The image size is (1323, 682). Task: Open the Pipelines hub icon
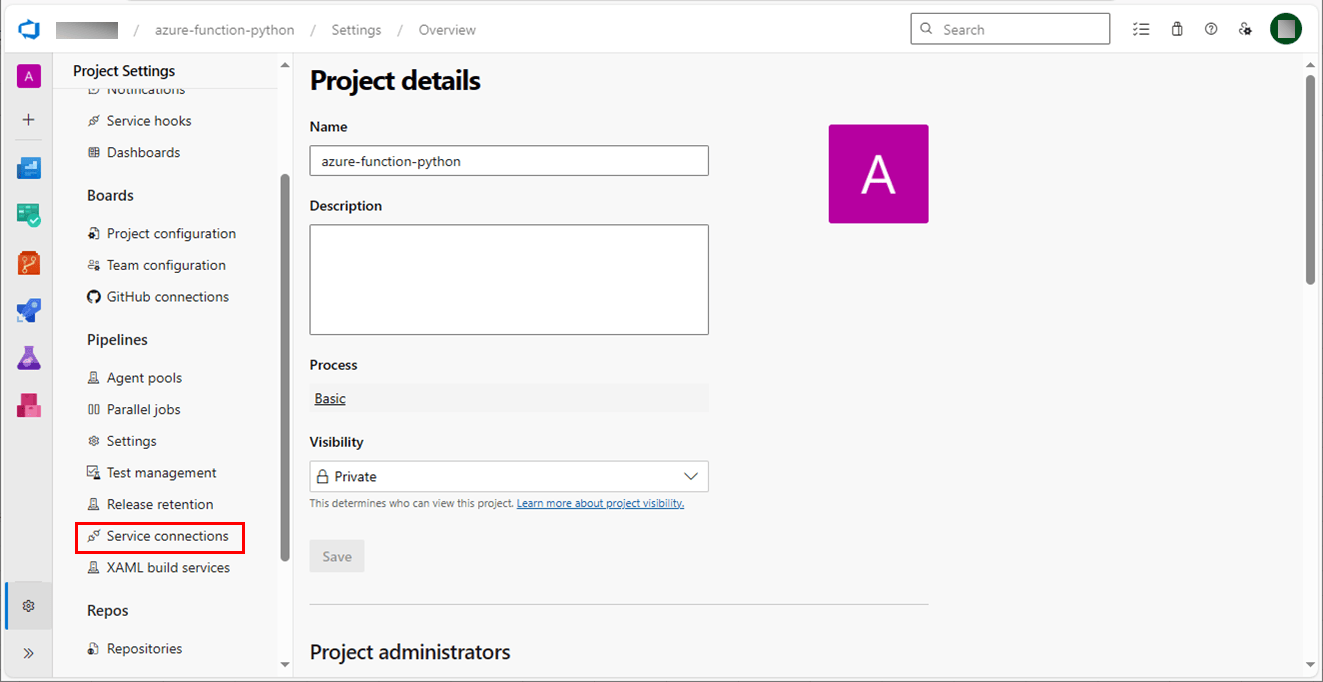(28, 311)
